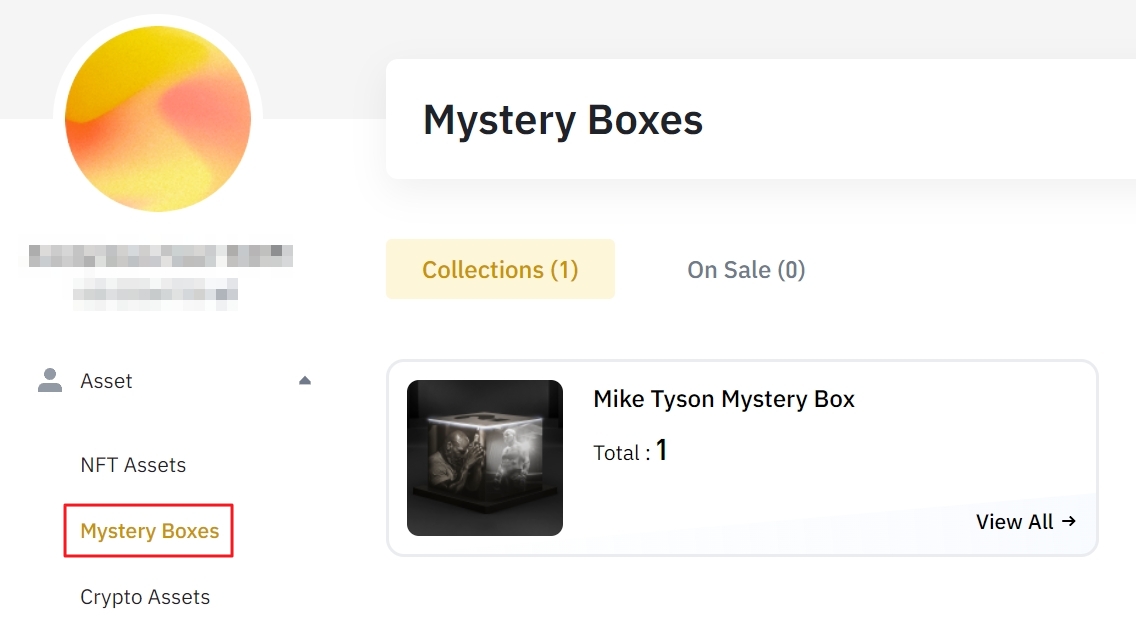Go to Crypto Assets in the sidebar
The width and height of the screenshot is (1136, 633).
(x=145, y=597)
